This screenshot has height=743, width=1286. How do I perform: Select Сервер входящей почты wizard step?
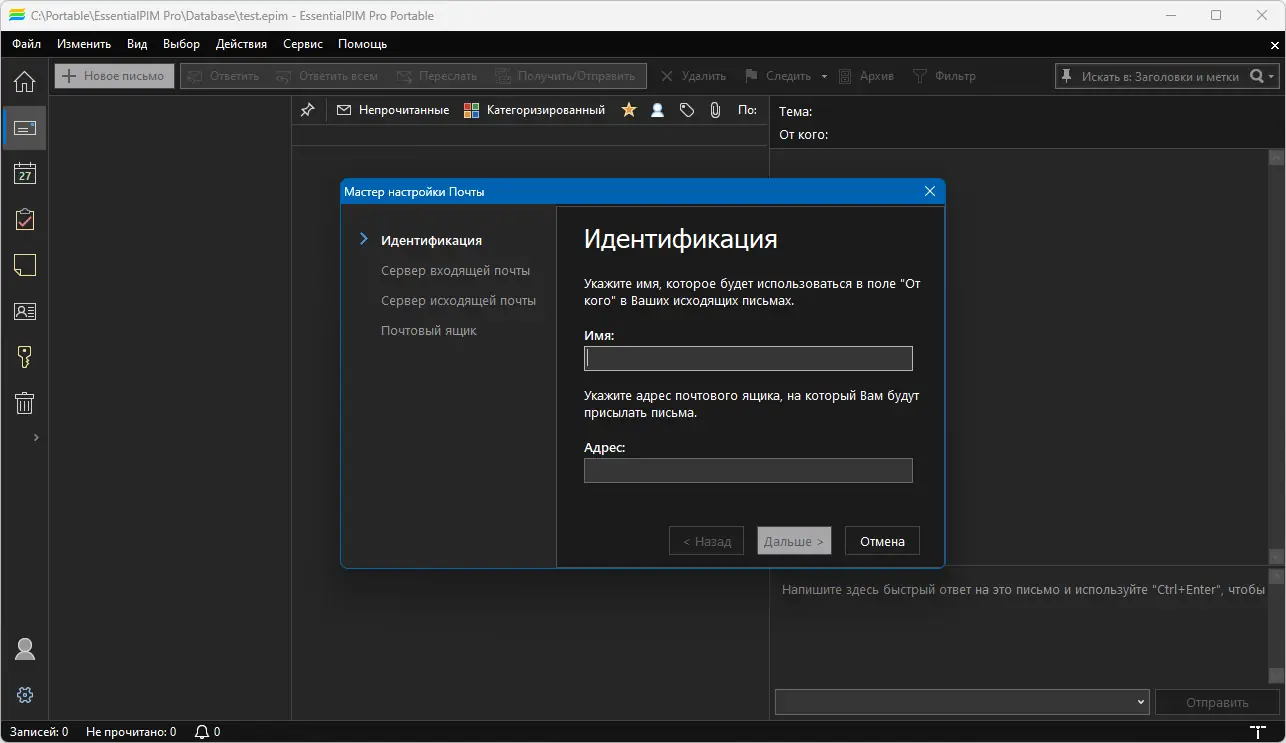tap(455, 270)
